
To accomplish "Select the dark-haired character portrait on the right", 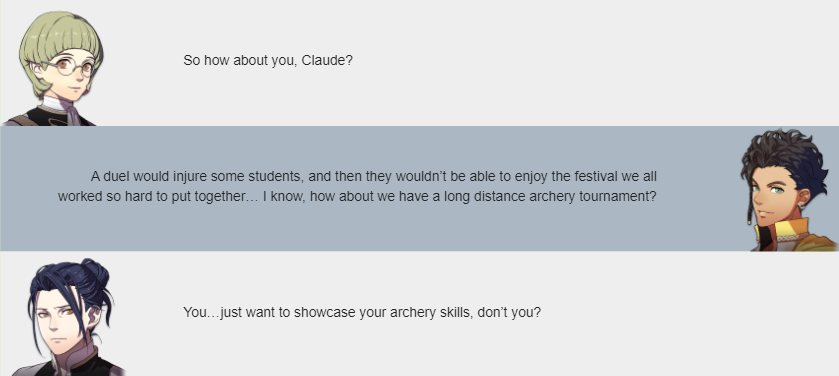I will coord(790,190).
